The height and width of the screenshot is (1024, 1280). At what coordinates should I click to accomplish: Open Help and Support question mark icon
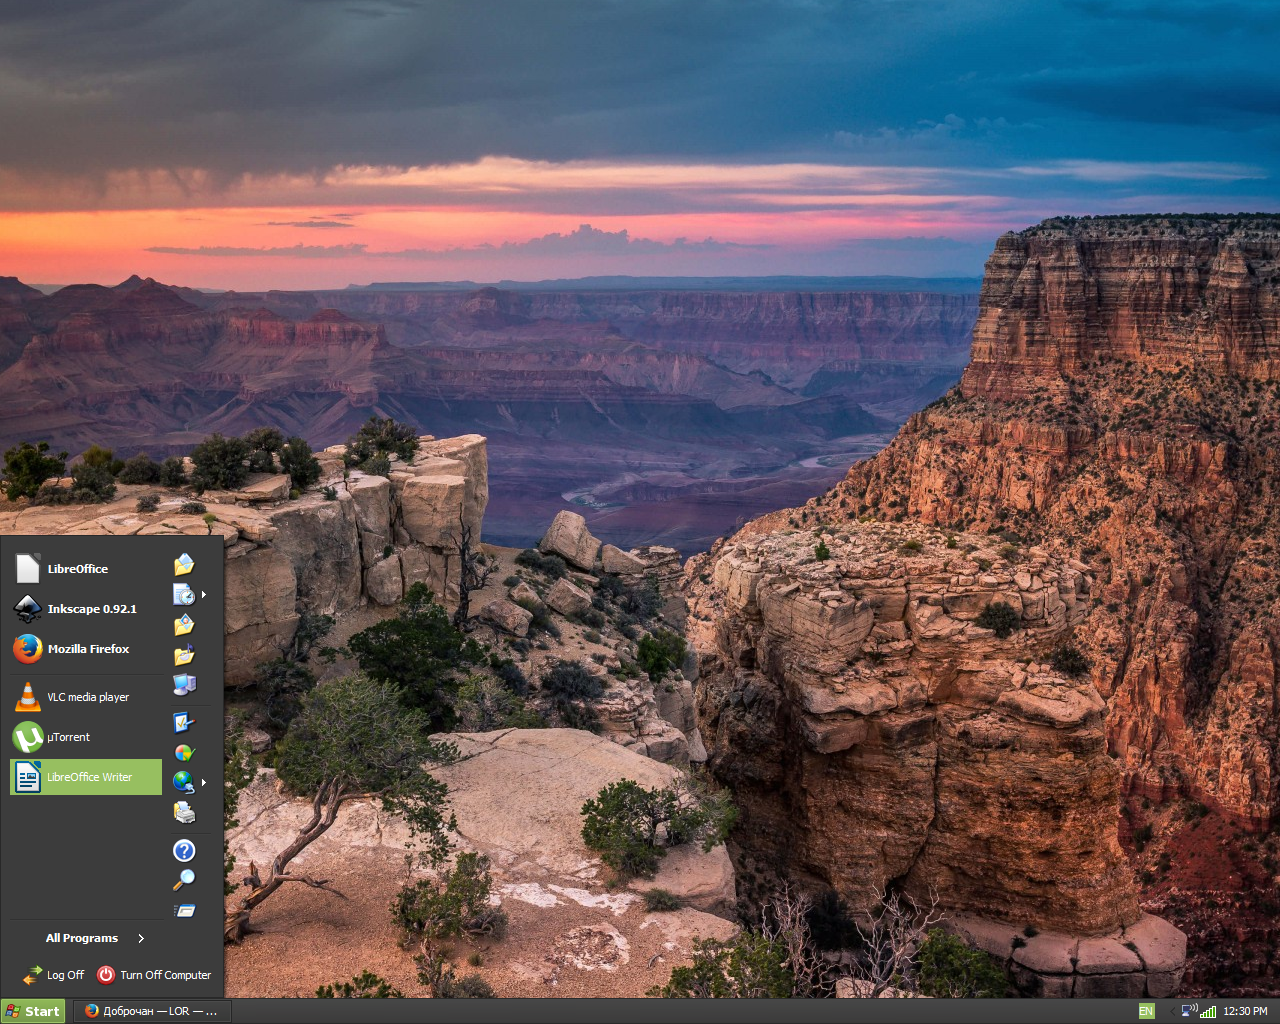coord(184,850)
